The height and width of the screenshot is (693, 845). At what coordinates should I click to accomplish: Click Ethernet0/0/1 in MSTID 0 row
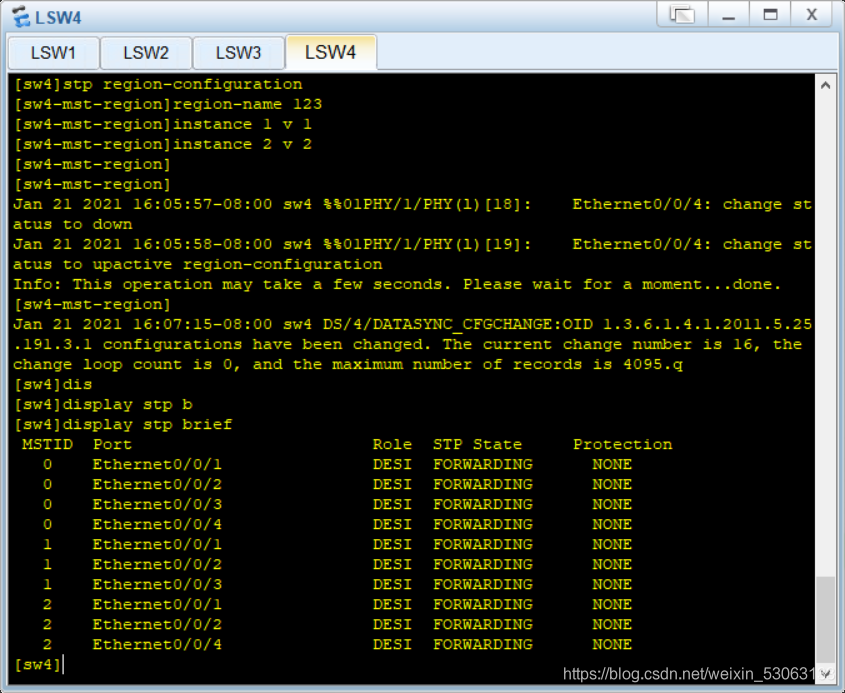(157, 465)
